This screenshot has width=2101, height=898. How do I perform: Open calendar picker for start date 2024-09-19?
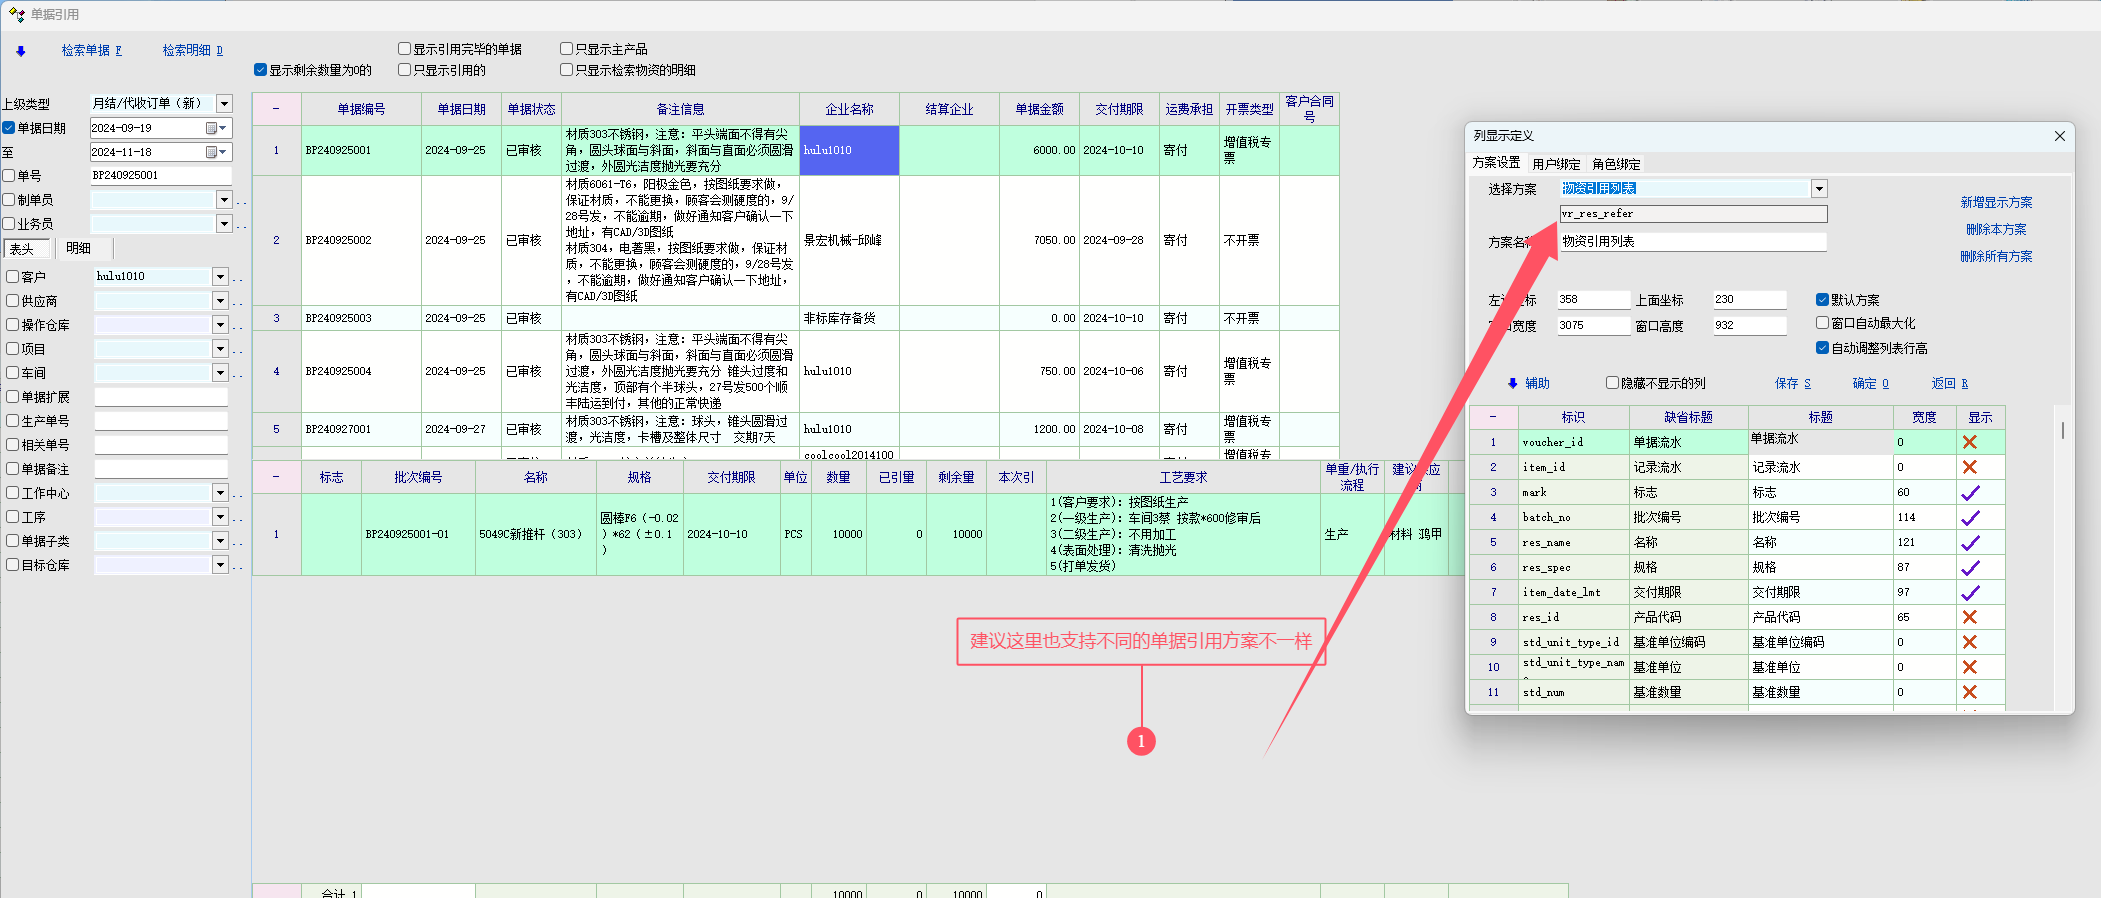pos(212,128)
